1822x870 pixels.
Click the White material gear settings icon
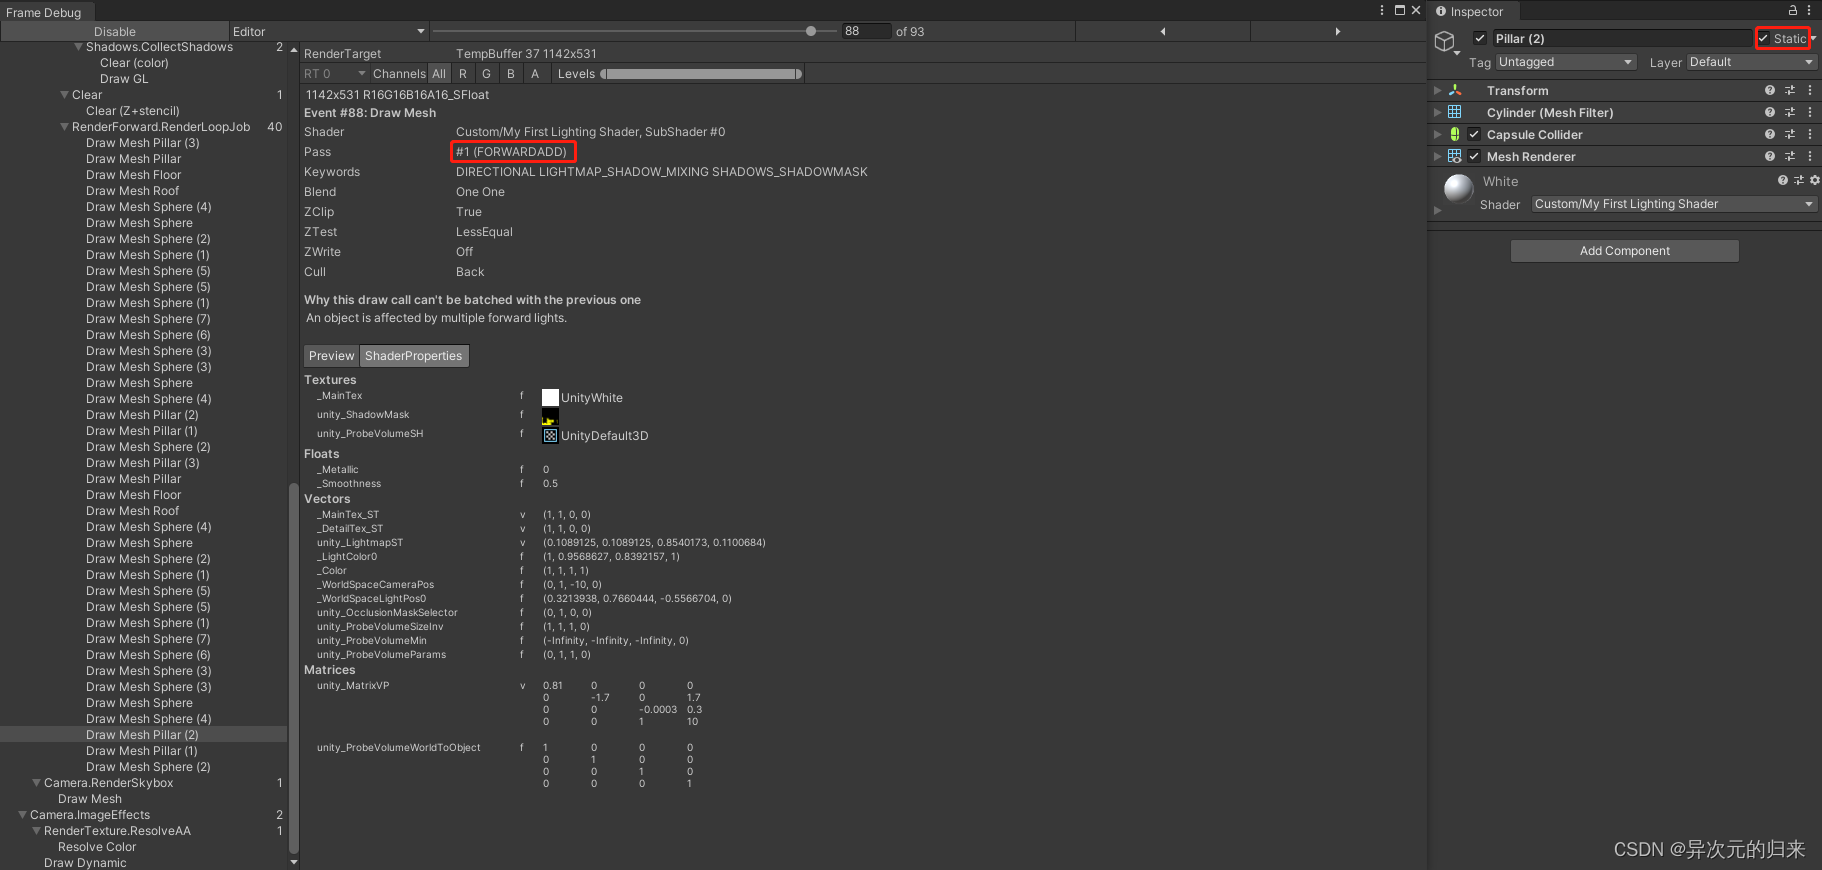1814,181
